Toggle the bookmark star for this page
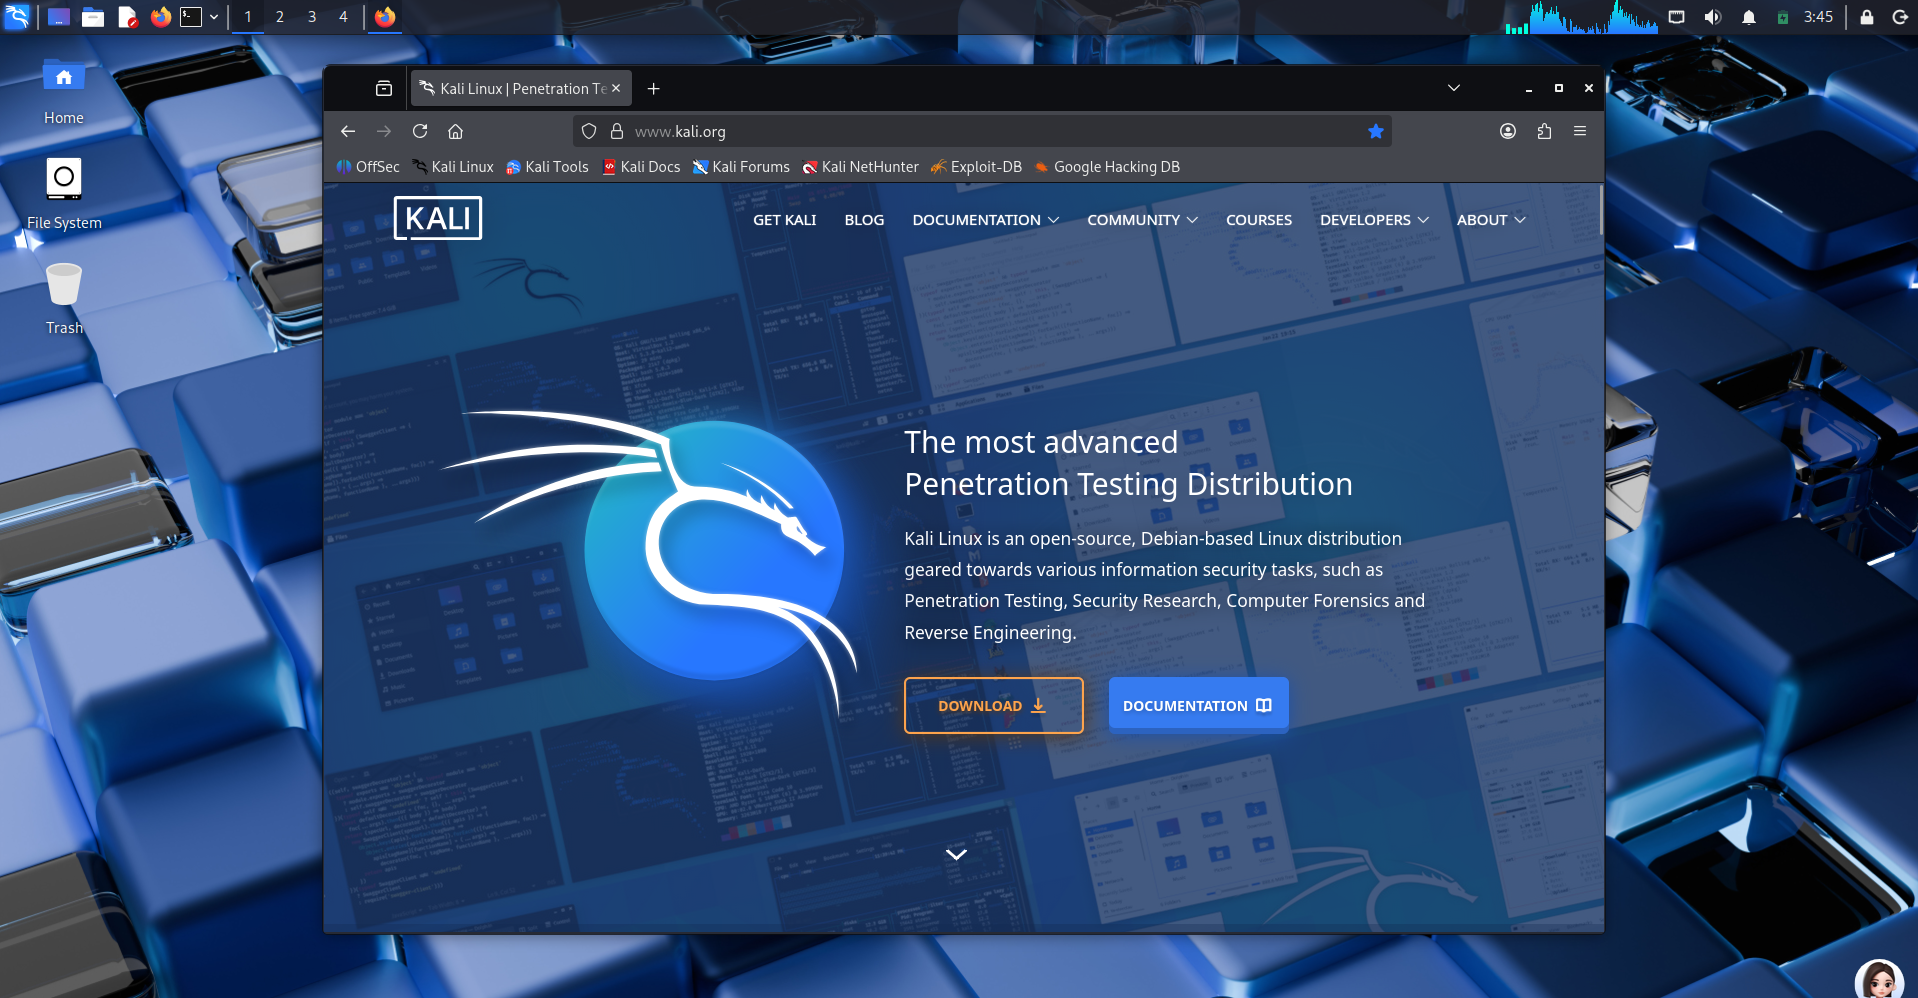Screen dimensions: 1918x998 click(x=1376, y=131)
